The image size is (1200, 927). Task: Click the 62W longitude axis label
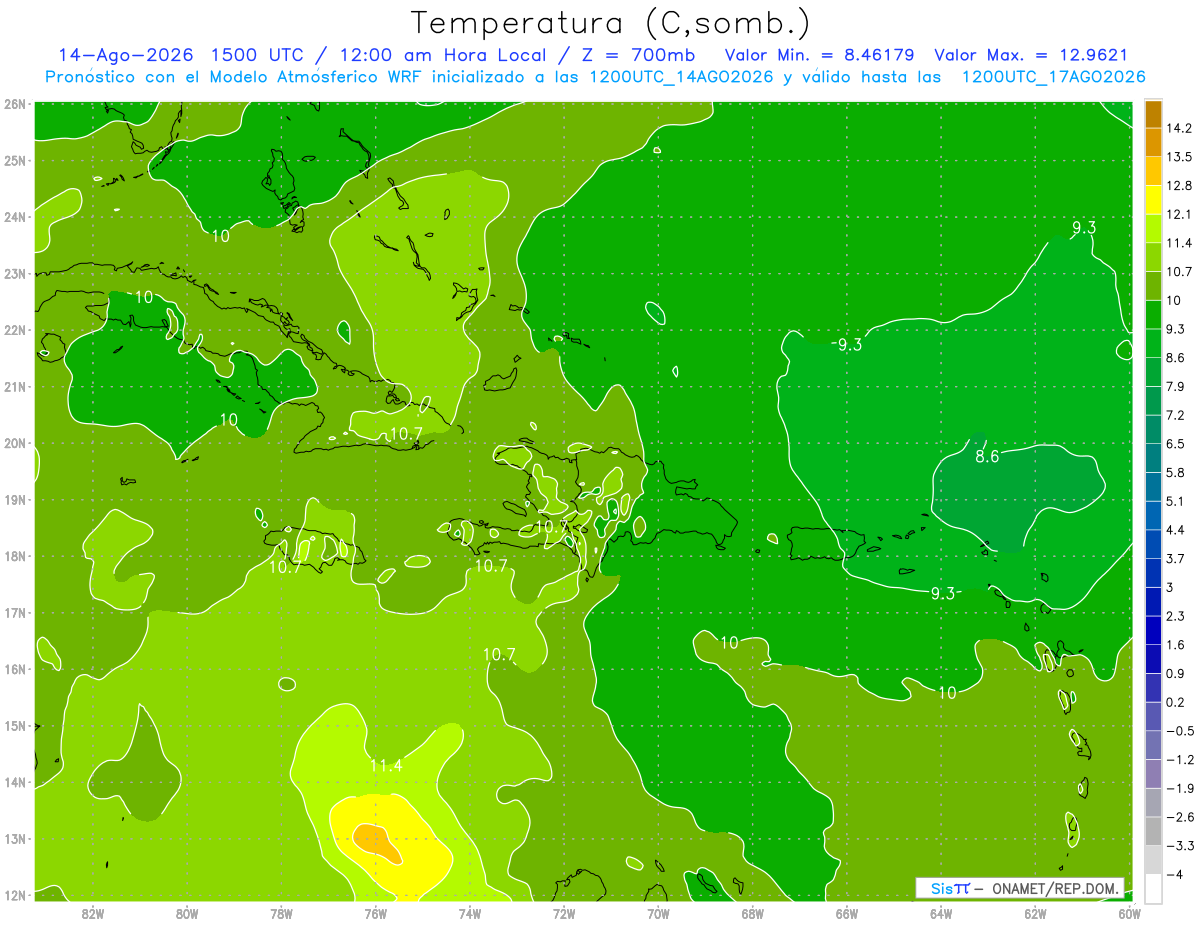click(1036, 913)
